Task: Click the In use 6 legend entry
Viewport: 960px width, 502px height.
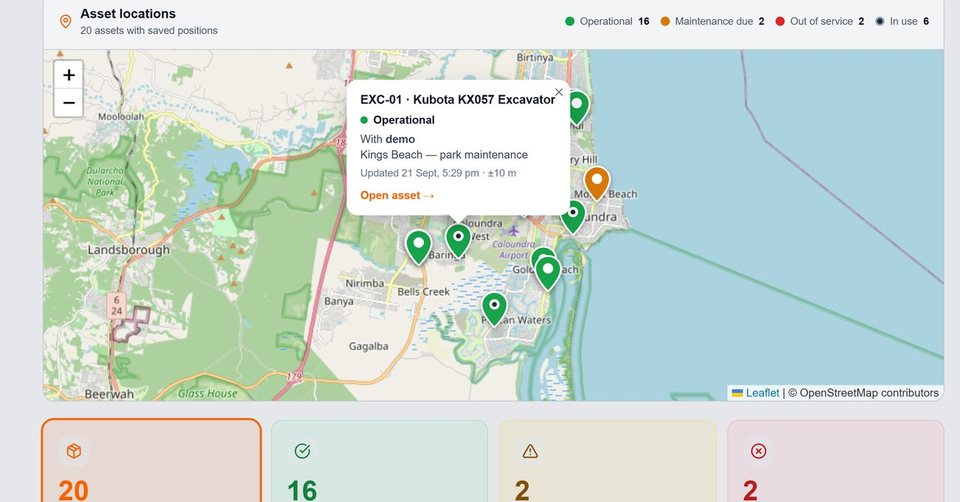Action: 902,21
